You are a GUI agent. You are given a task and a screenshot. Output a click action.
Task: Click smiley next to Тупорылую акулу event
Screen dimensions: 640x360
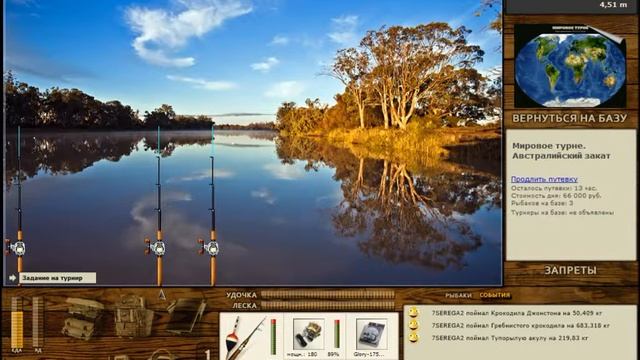[x=413, y=338]
